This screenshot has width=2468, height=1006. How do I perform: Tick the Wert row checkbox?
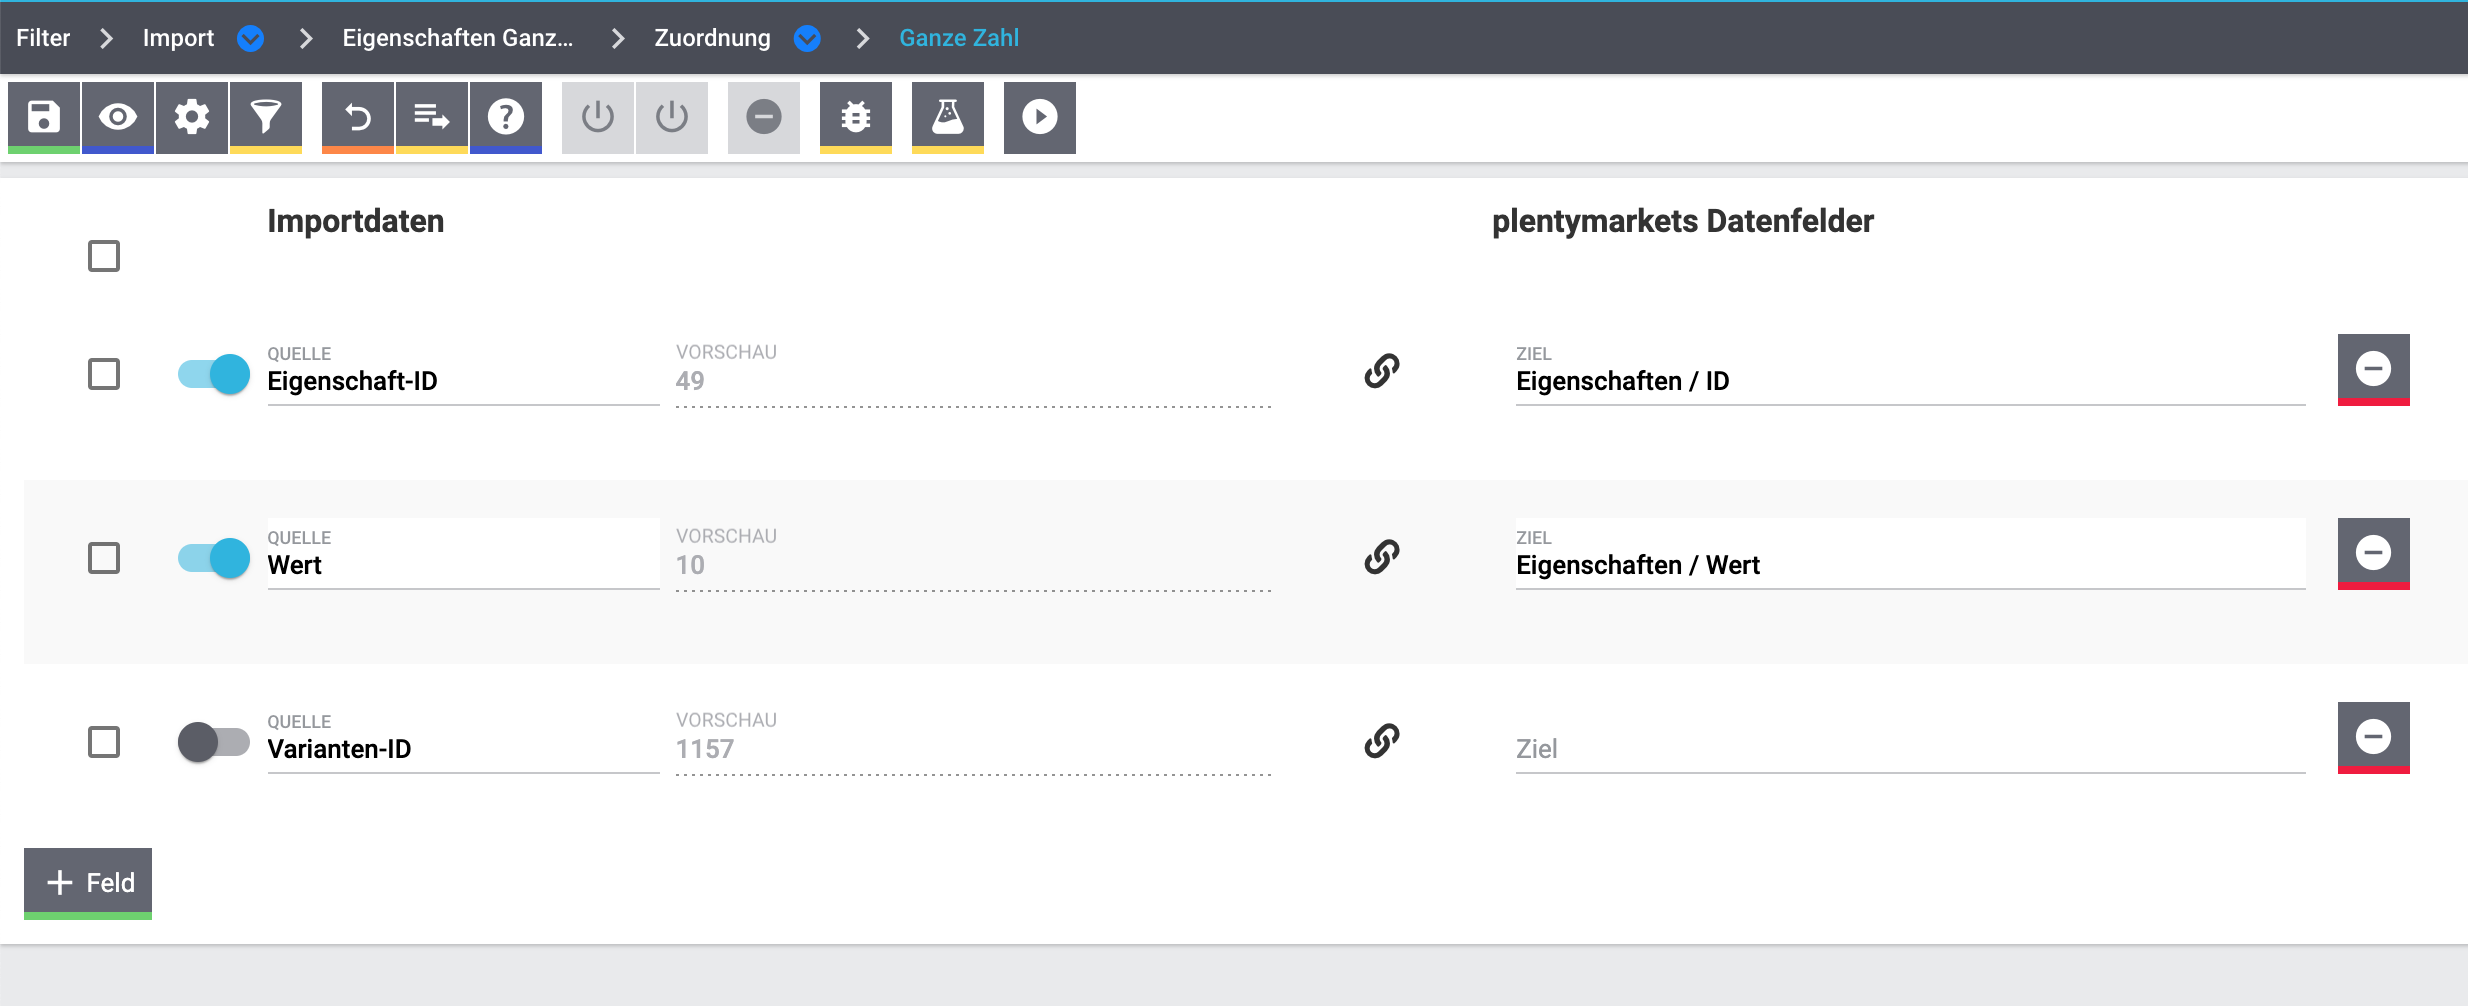pos(104,558)
